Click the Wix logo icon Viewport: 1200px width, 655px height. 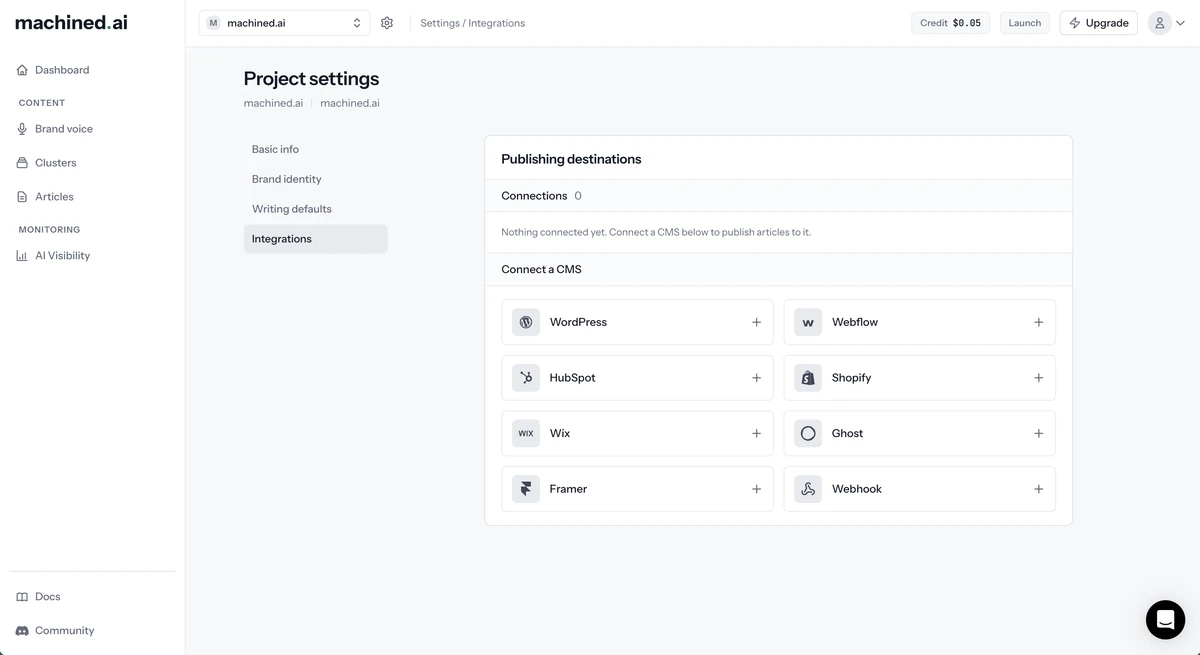point(526,433)
